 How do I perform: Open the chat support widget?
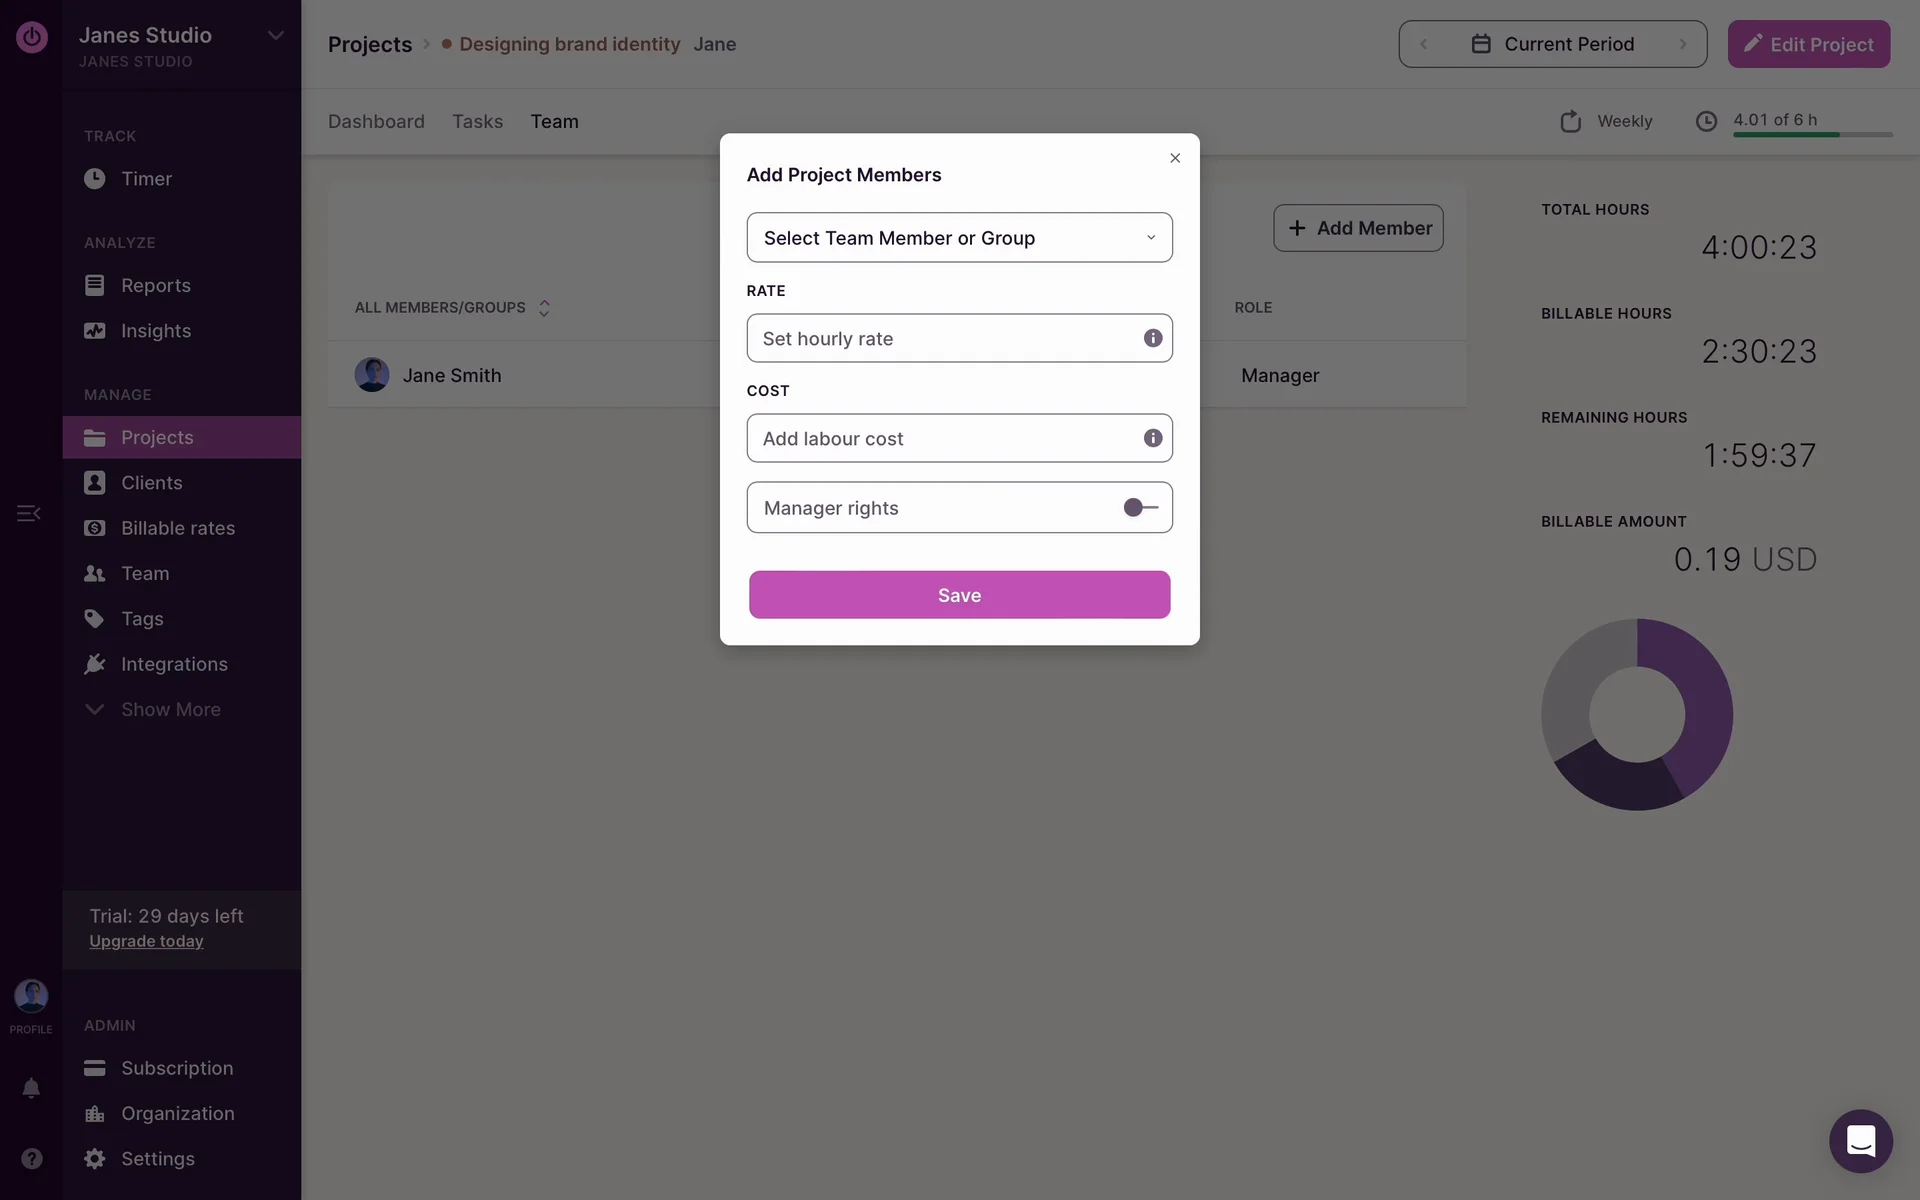coord(1860,1140)
